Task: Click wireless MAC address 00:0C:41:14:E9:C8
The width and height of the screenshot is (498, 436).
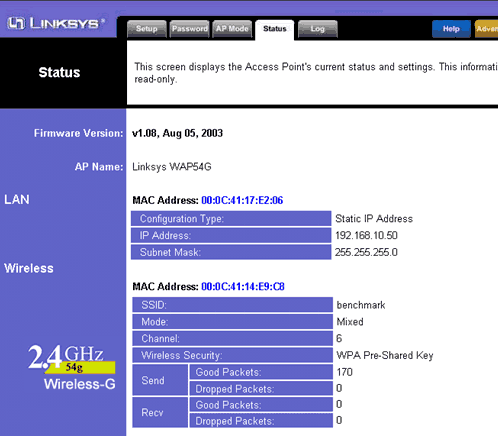Action: click(x=243, y=287)
